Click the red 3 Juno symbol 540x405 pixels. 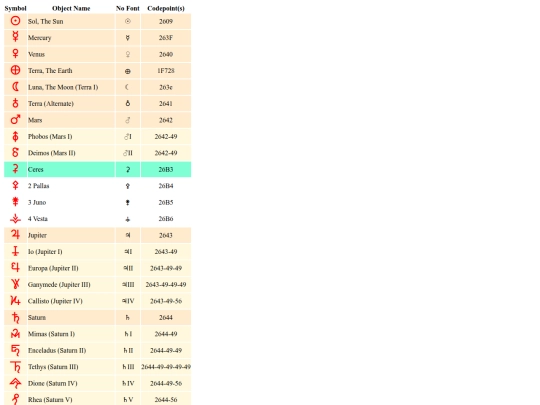[x=15, y=202]
